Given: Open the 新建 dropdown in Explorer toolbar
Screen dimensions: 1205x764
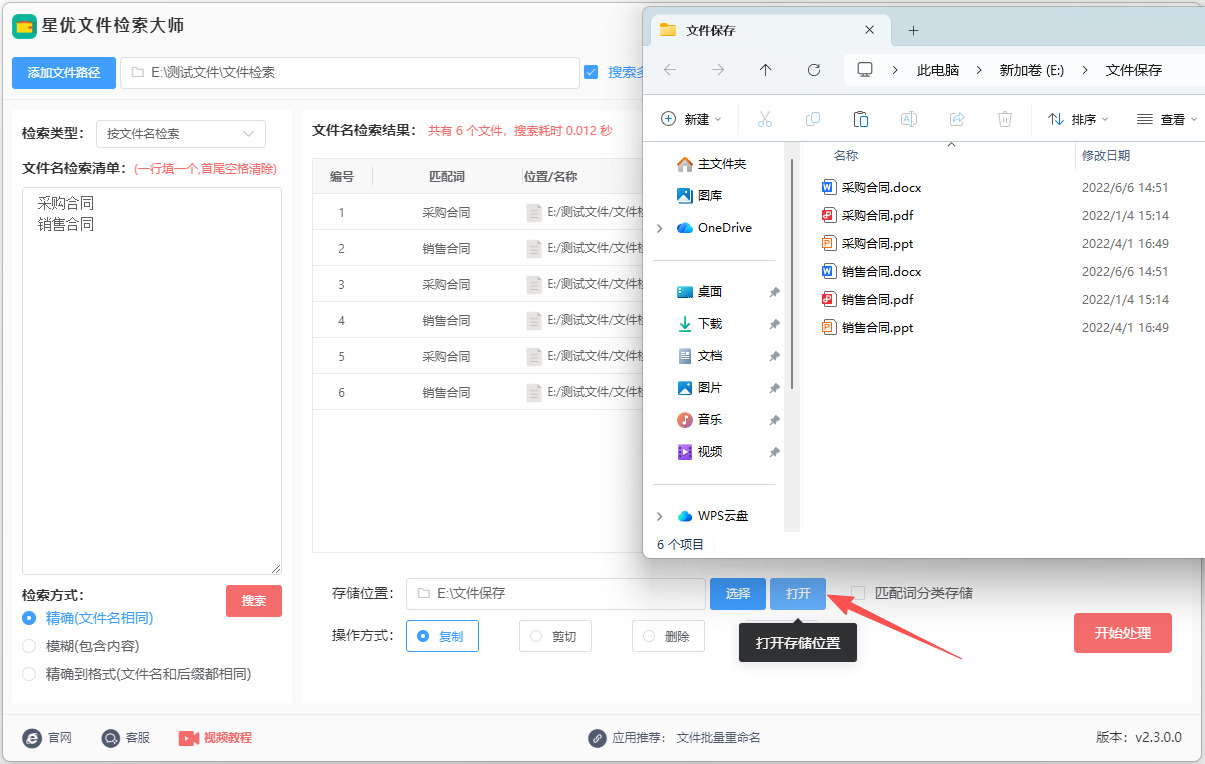Looking at the screenshot, I should (x=692, y=119).
